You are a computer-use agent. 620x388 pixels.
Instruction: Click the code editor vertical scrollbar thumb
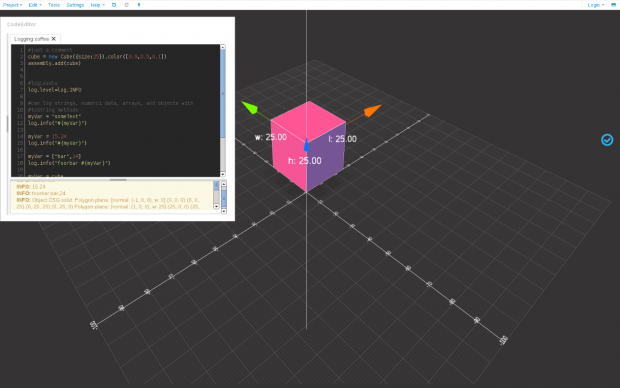point(223,94)
